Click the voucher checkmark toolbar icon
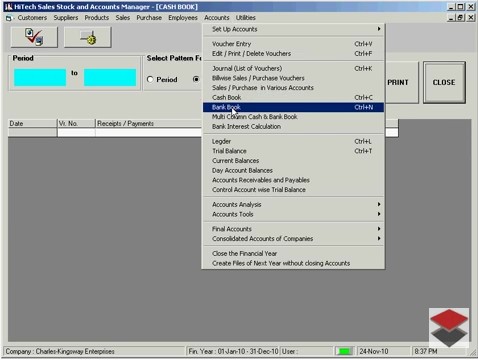Viewport: 478px width, 360px height. tap(34, 37)
